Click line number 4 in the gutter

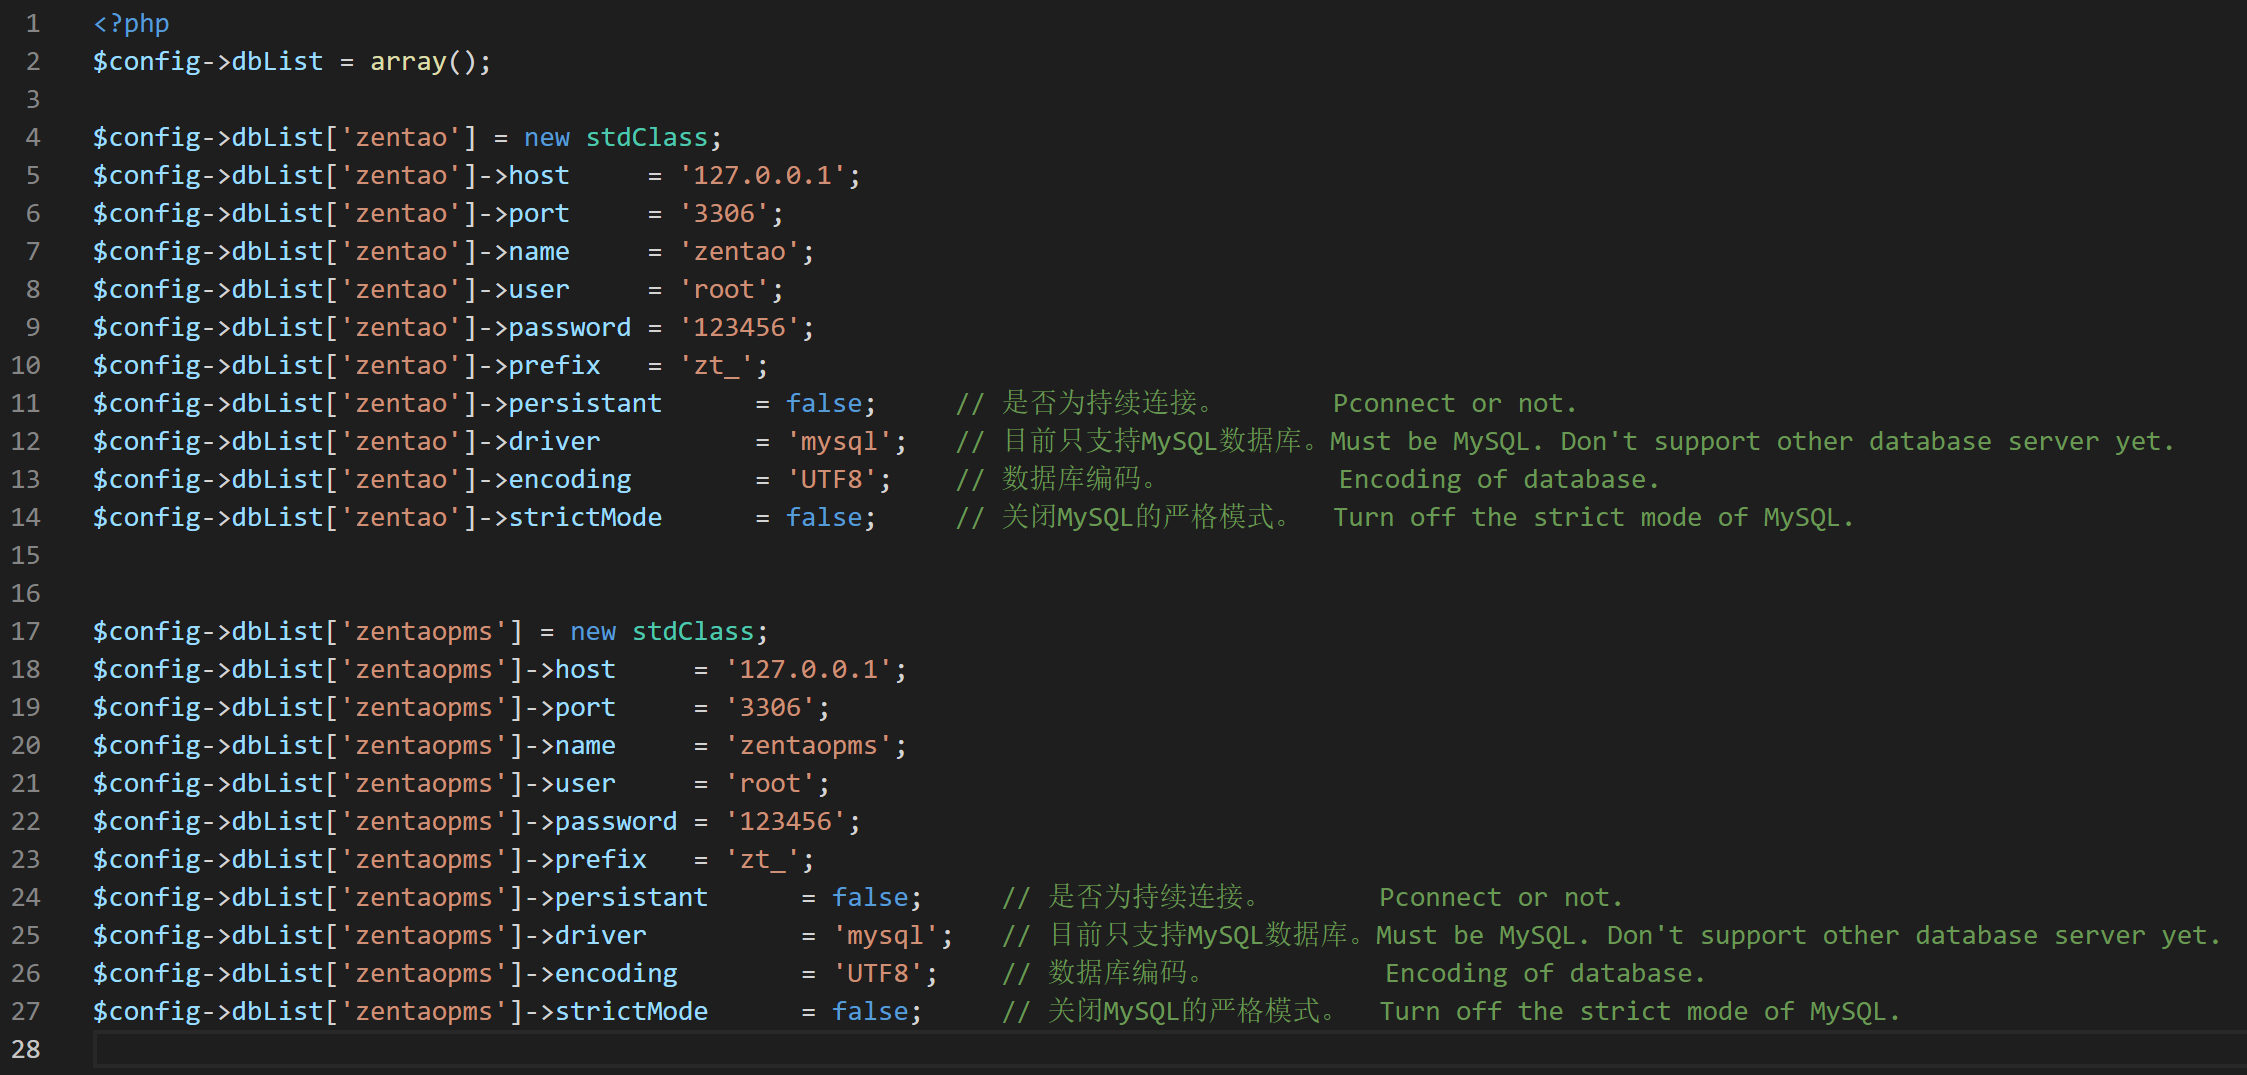(x=33, y=137)
